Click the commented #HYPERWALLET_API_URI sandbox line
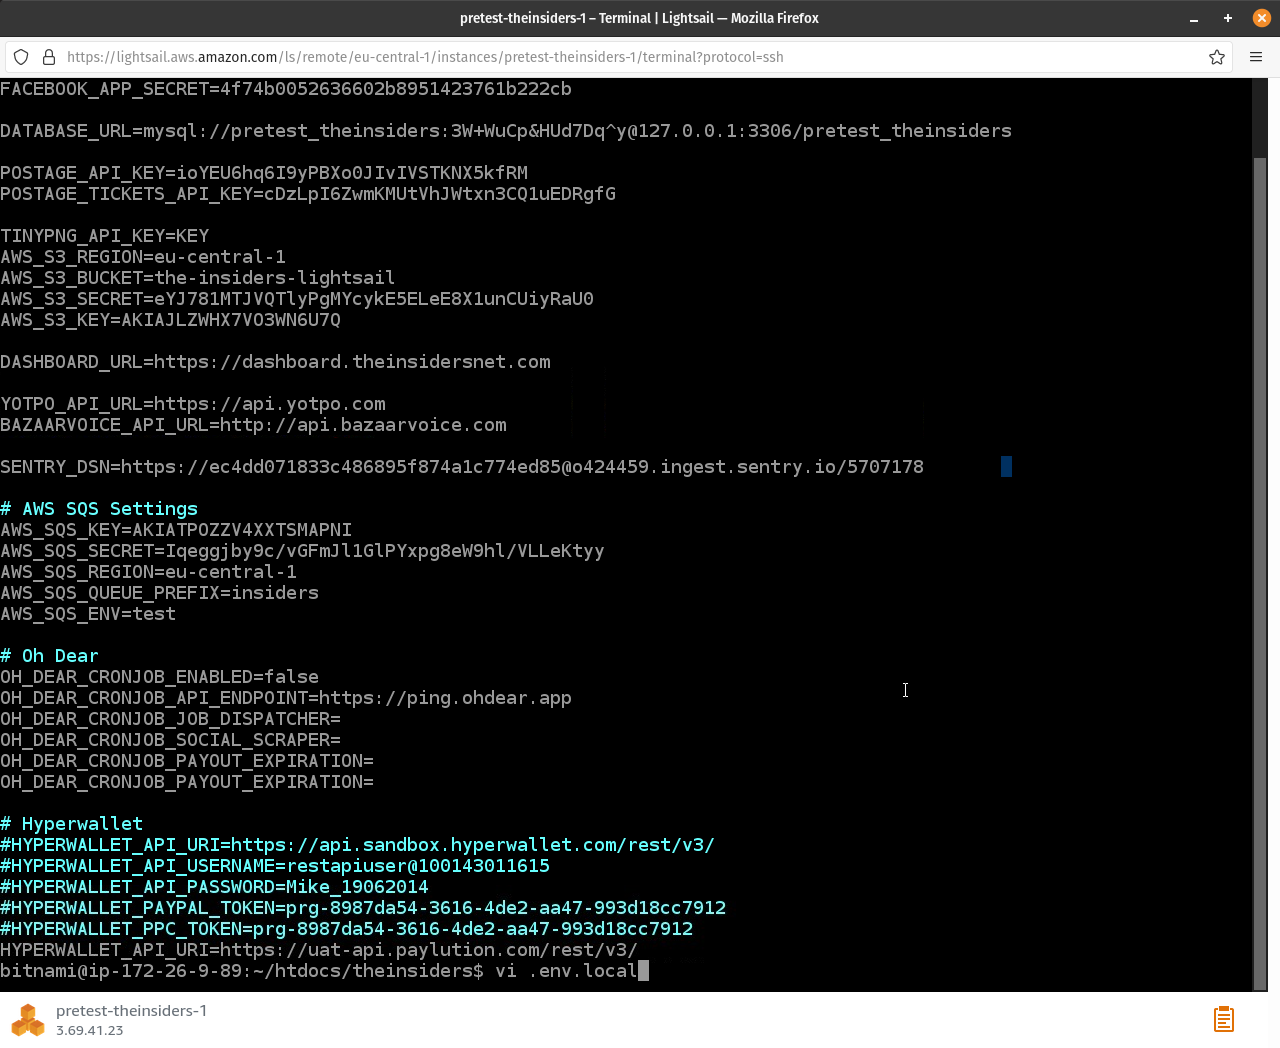1280x1048 pixels. [357, 845]
